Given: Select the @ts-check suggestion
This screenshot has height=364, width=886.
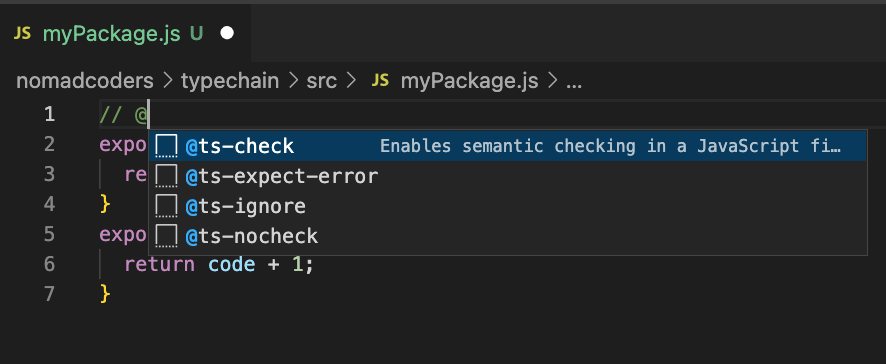Looking at the screenshot, I should click(507, 146).
